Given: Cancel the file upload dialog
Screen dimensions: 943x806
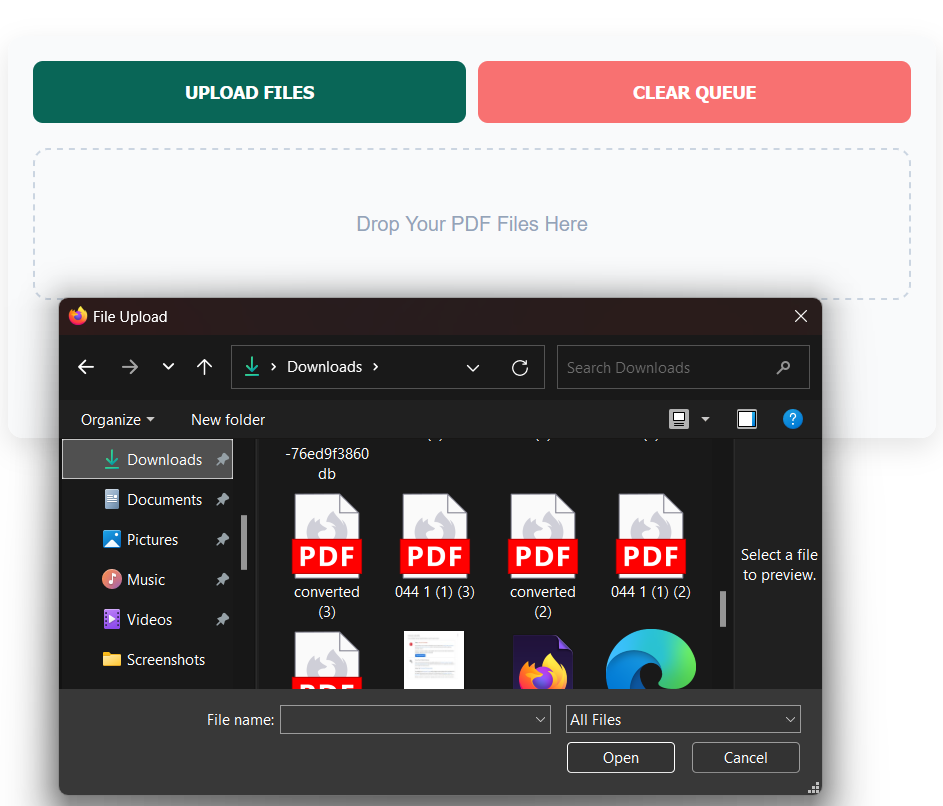Looking at the screenshot, I should point(745,757).
